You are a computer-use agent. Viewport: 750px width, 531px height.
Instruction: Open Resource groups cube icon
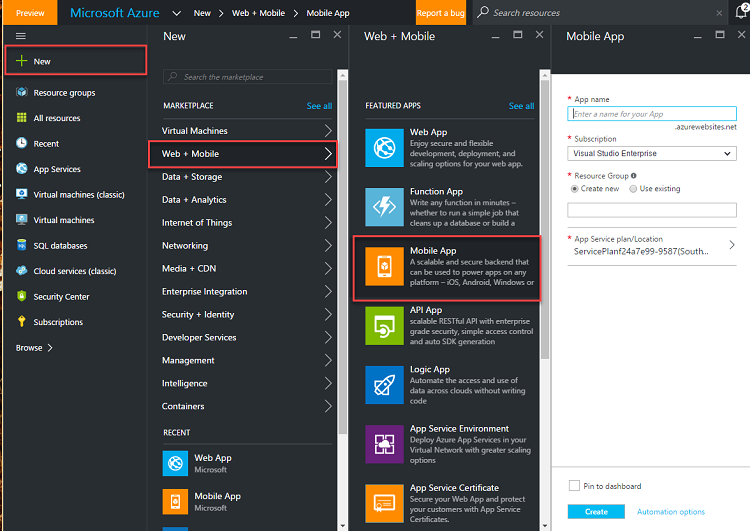pos(22,92)
